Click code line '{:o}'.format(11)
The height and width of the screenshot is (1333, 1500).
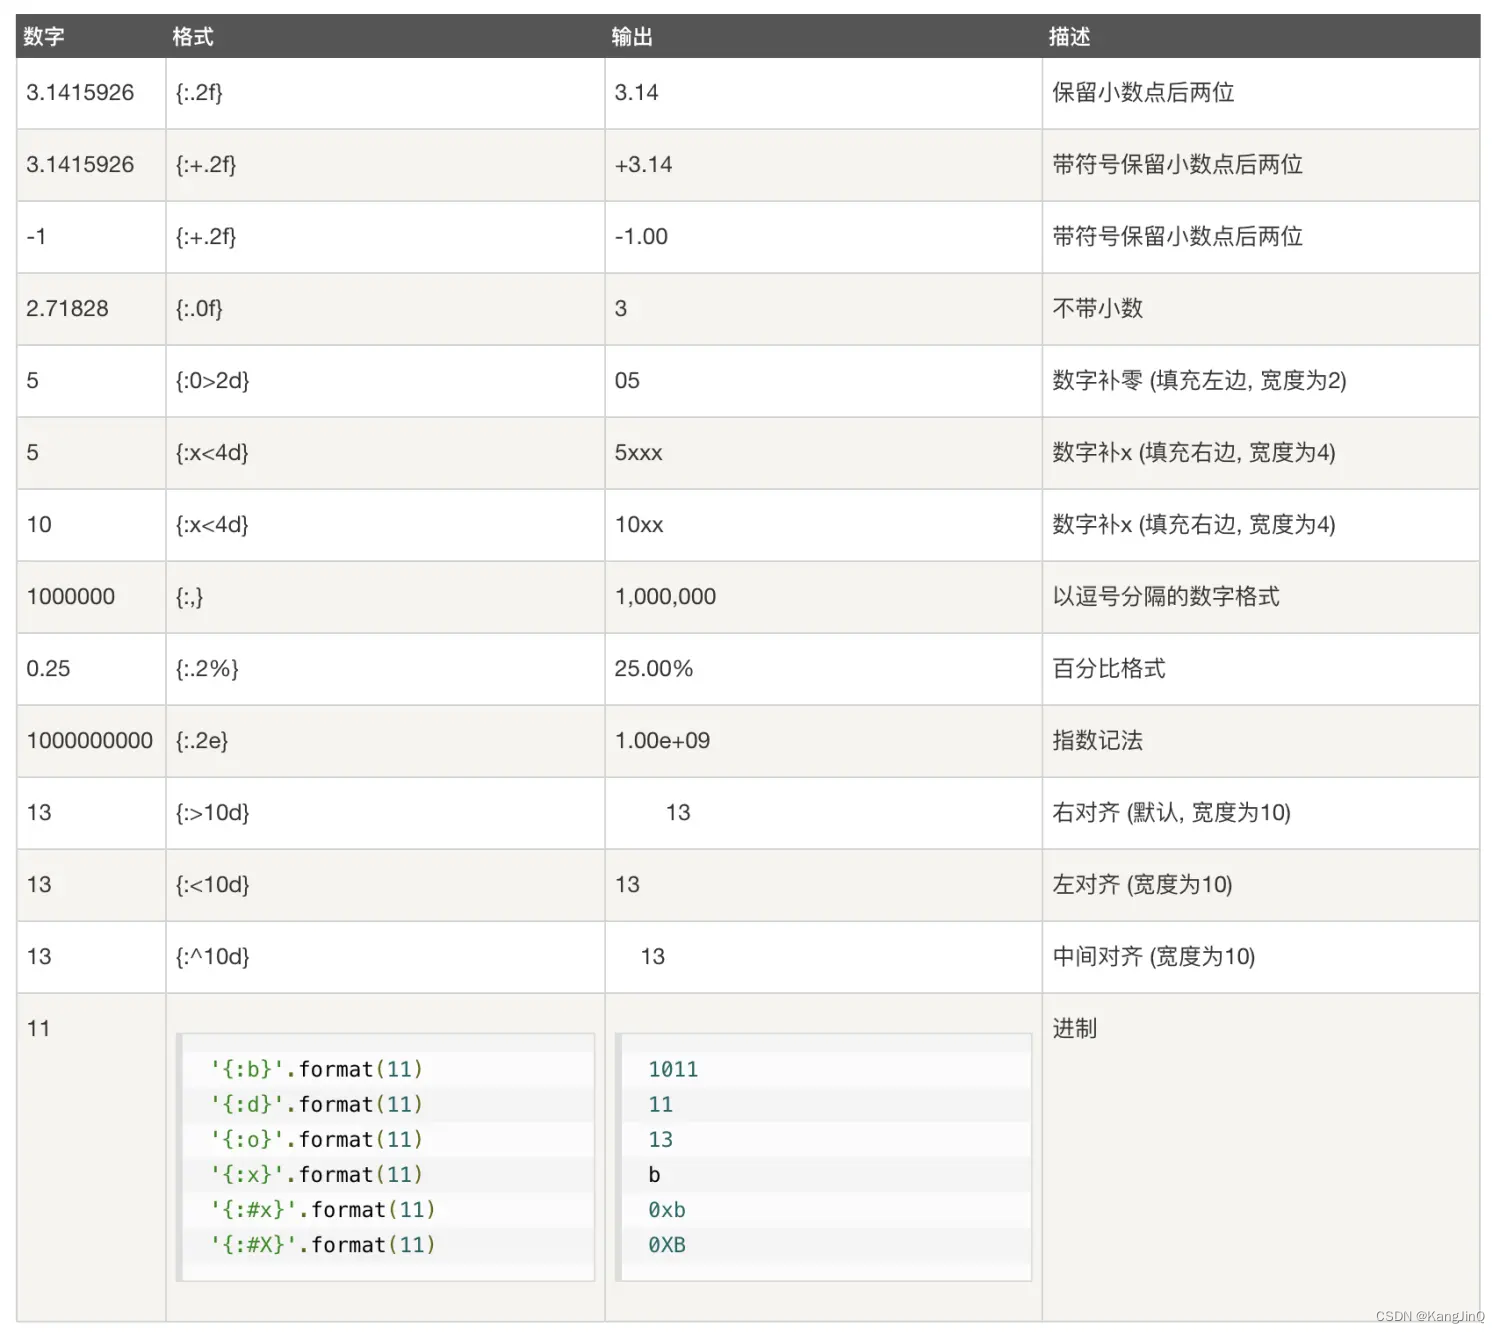point(317,1140)
